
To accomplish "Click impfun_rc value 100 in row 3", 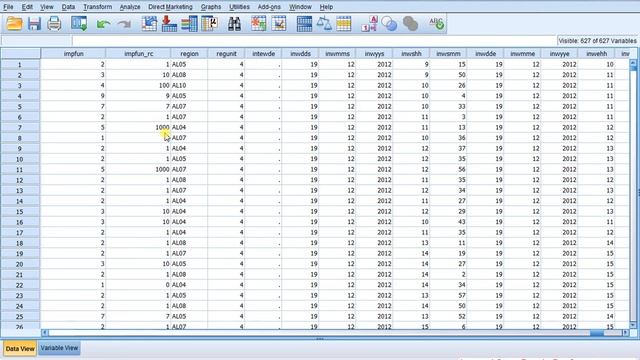I will tap(138, 85).
